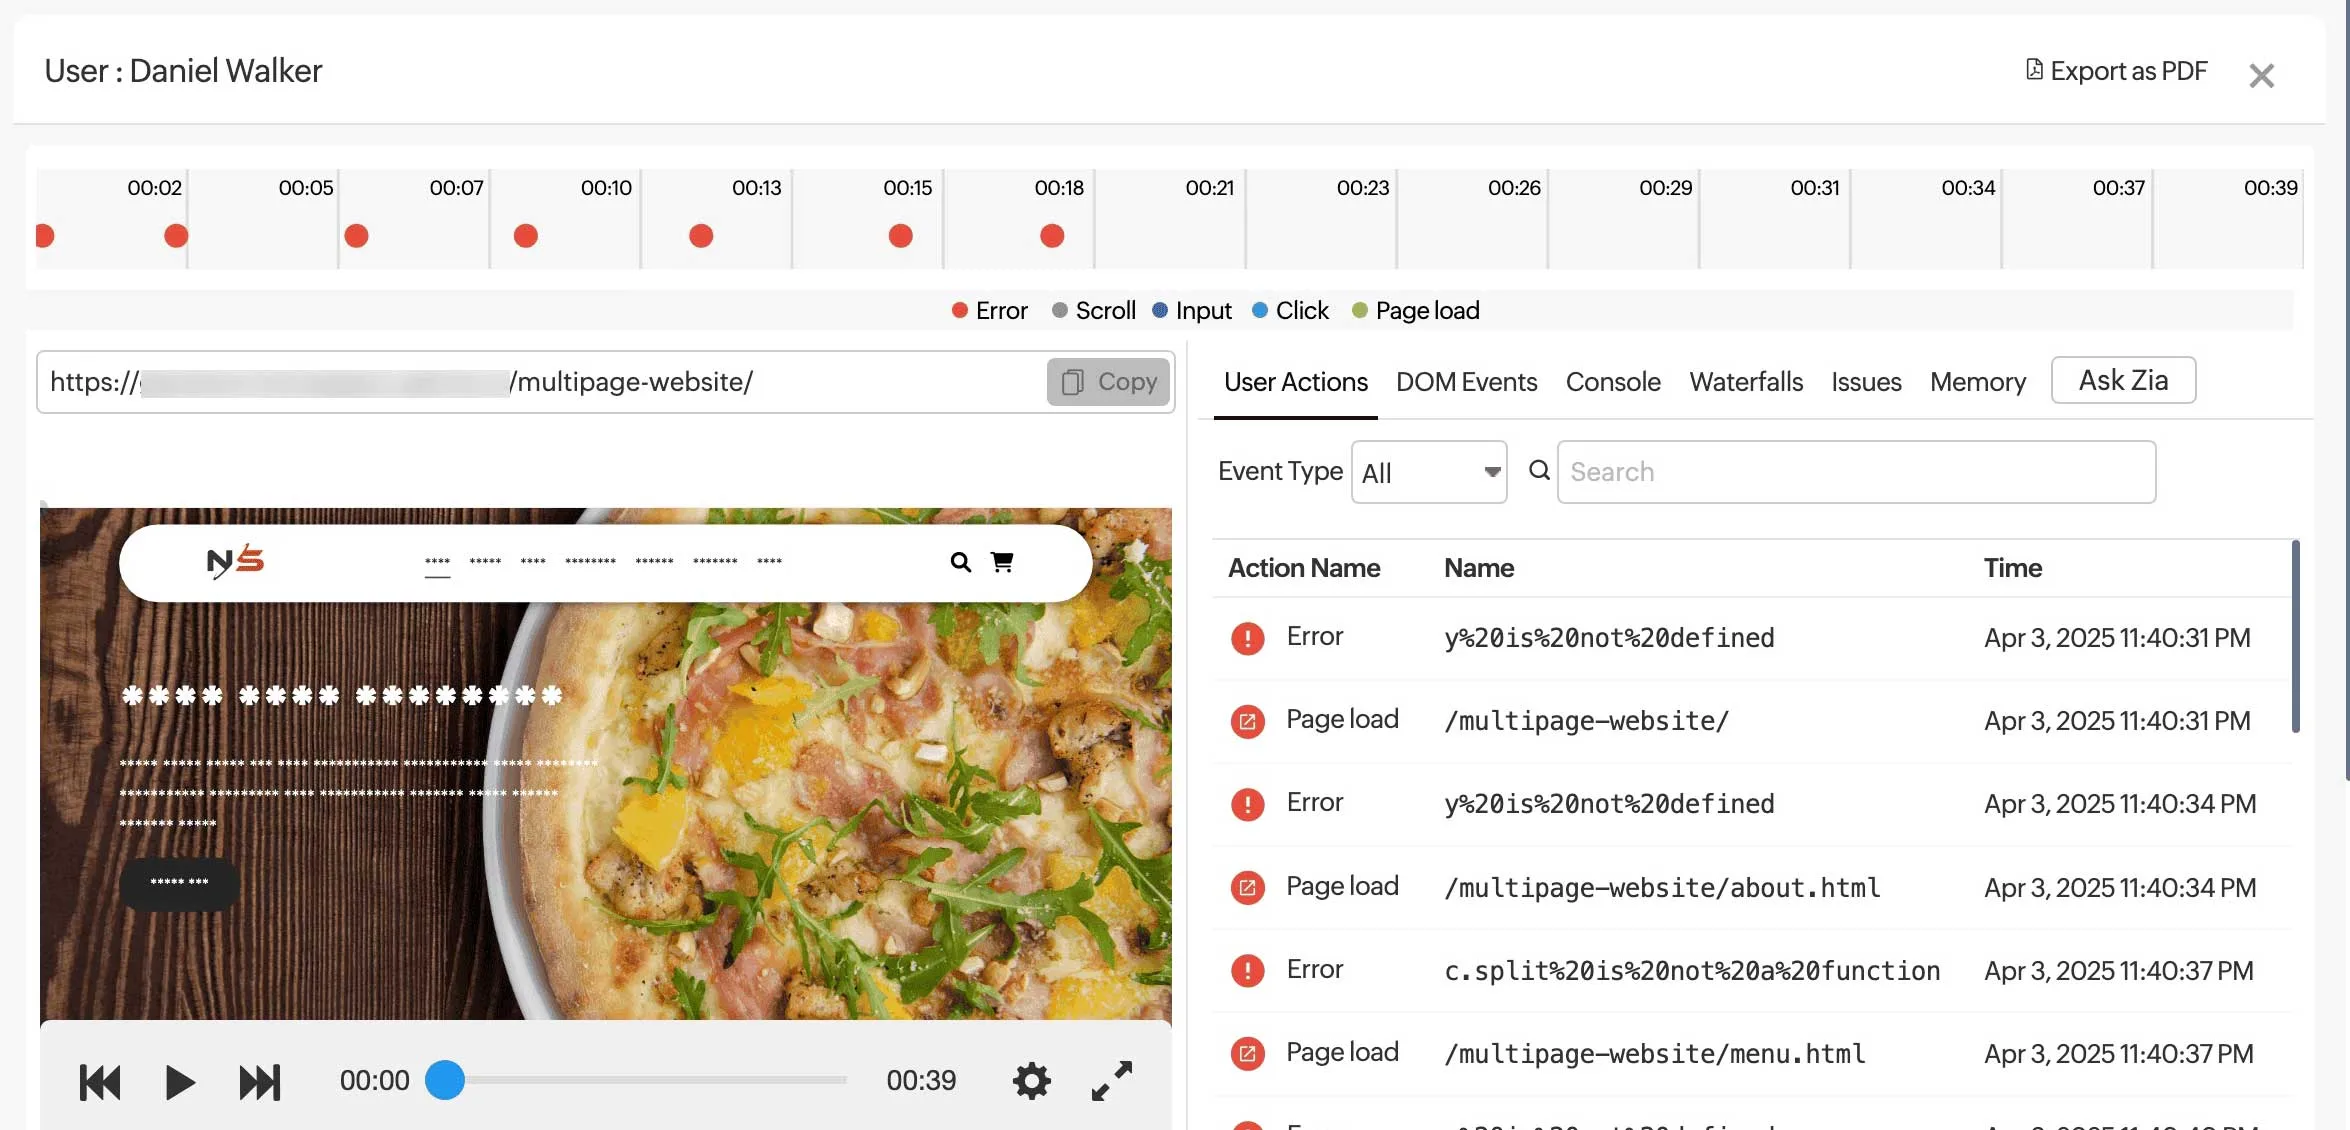Screen dimensions: 2350x1130
Task: Open the Event Type dropdown
Action: (1429, 472)
